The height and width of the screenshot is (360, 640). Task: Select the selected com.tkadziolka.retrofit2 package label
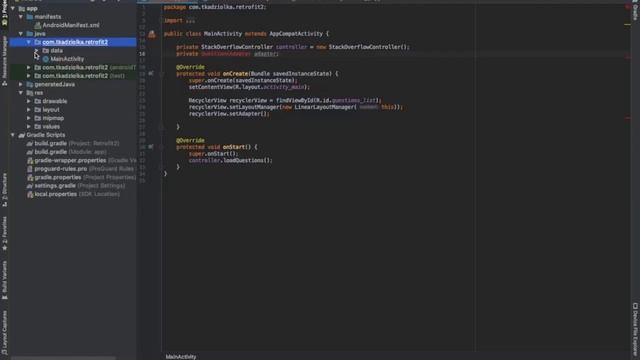[75, 42]
